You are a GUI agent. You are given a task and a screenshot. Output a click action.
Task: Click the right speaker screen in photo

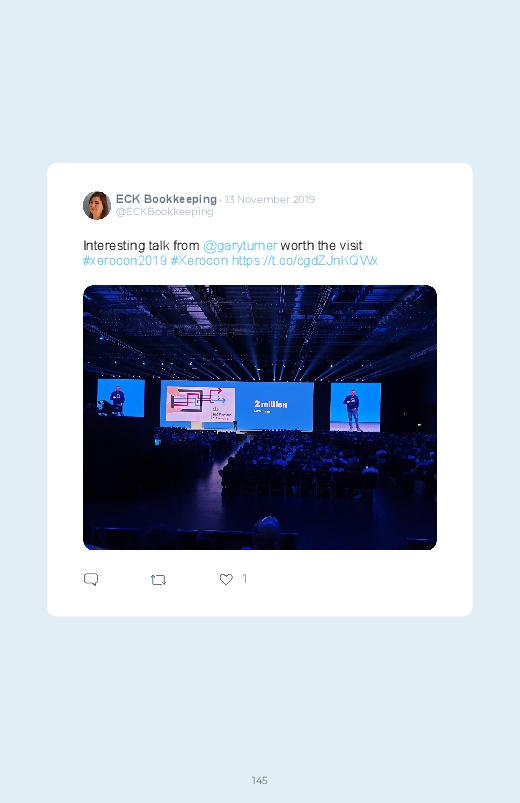coord(355,407)
